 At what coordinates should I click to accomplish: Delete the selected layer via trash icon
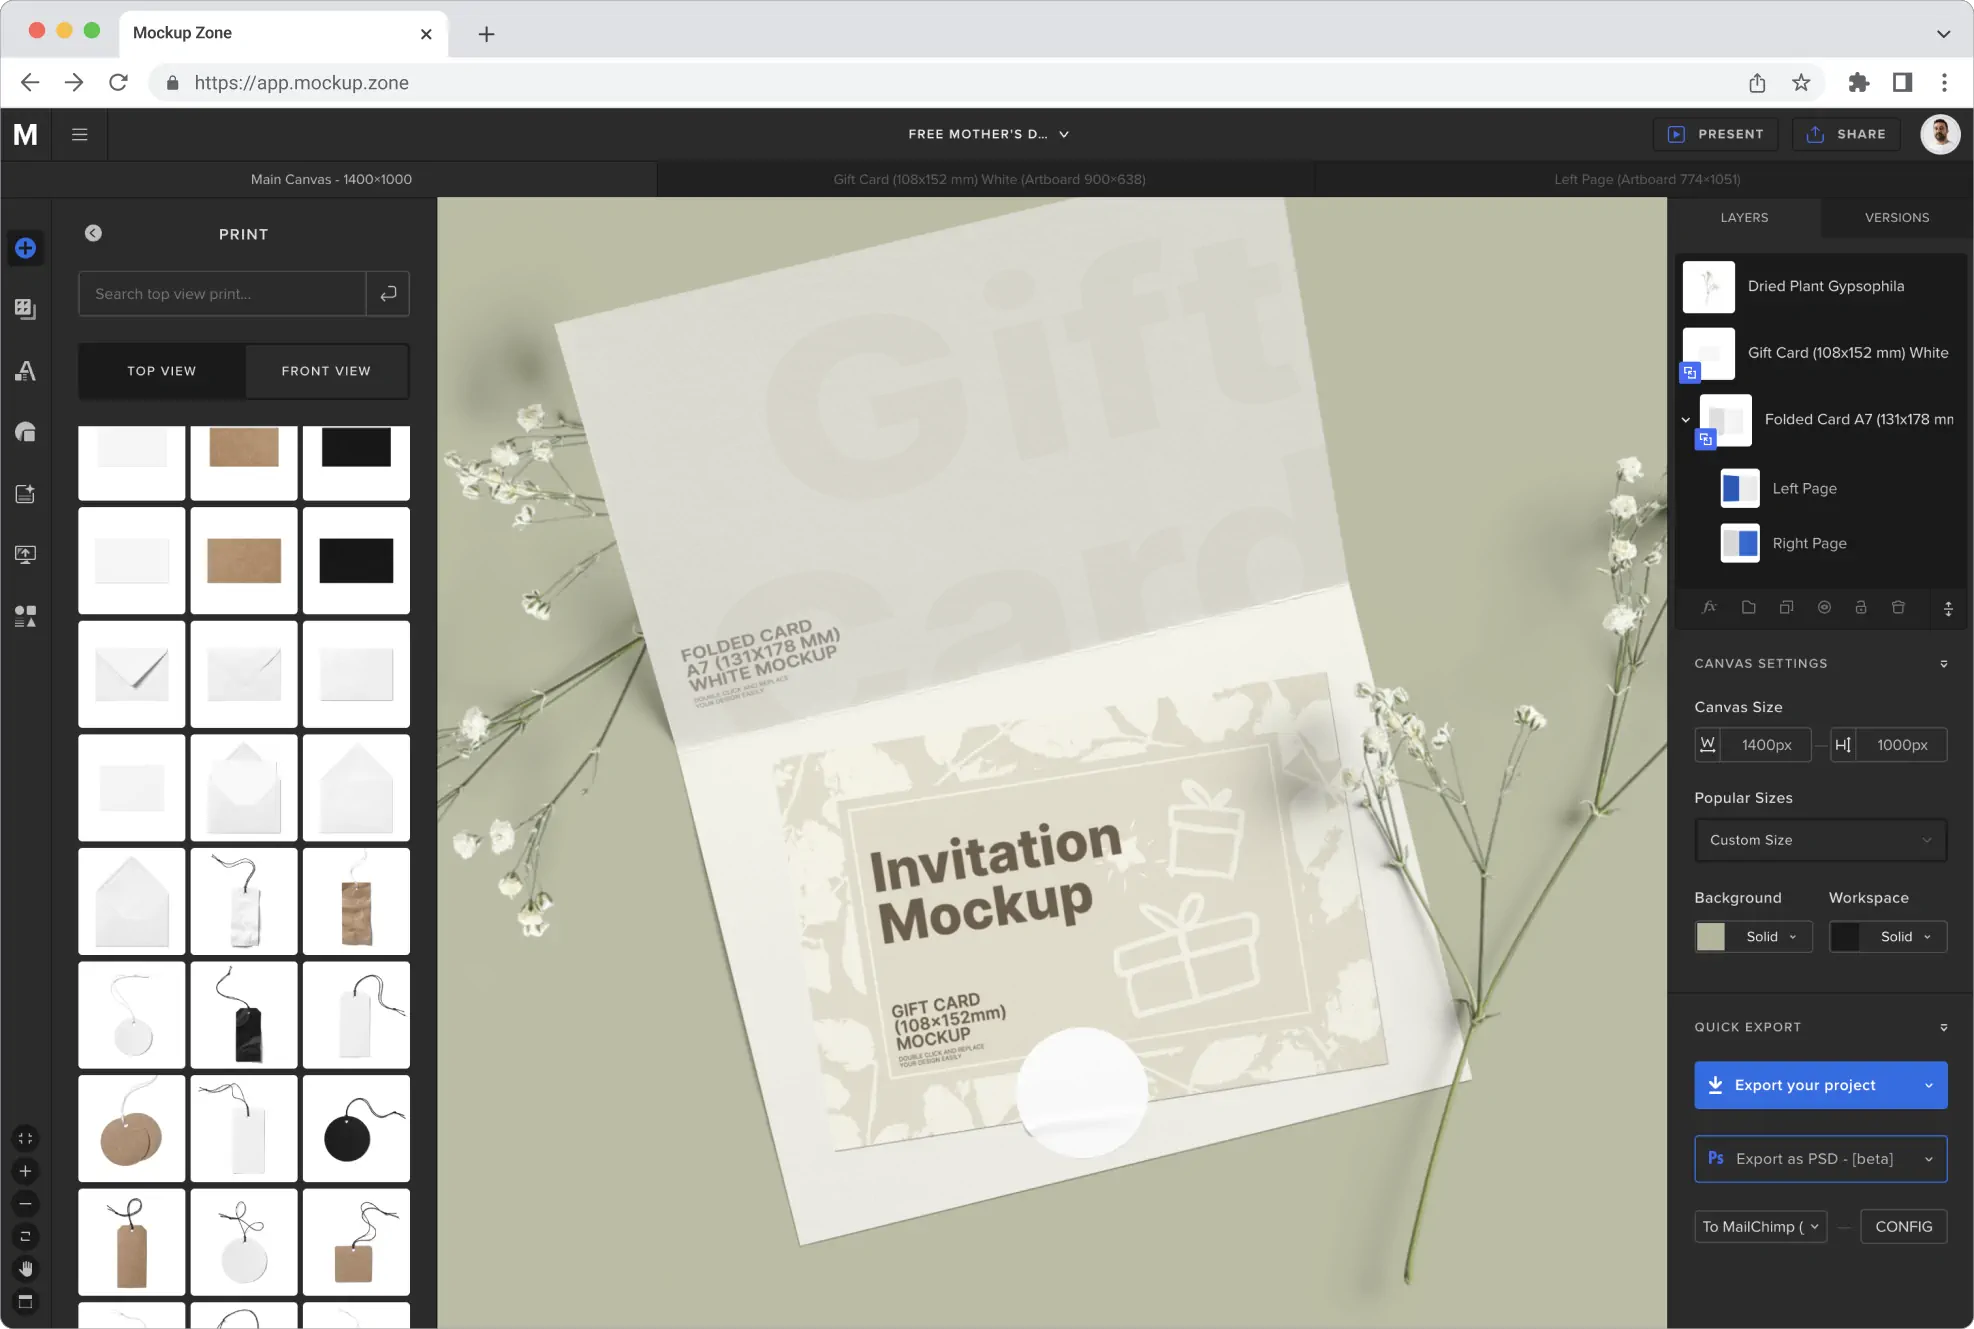[1898, 607]
